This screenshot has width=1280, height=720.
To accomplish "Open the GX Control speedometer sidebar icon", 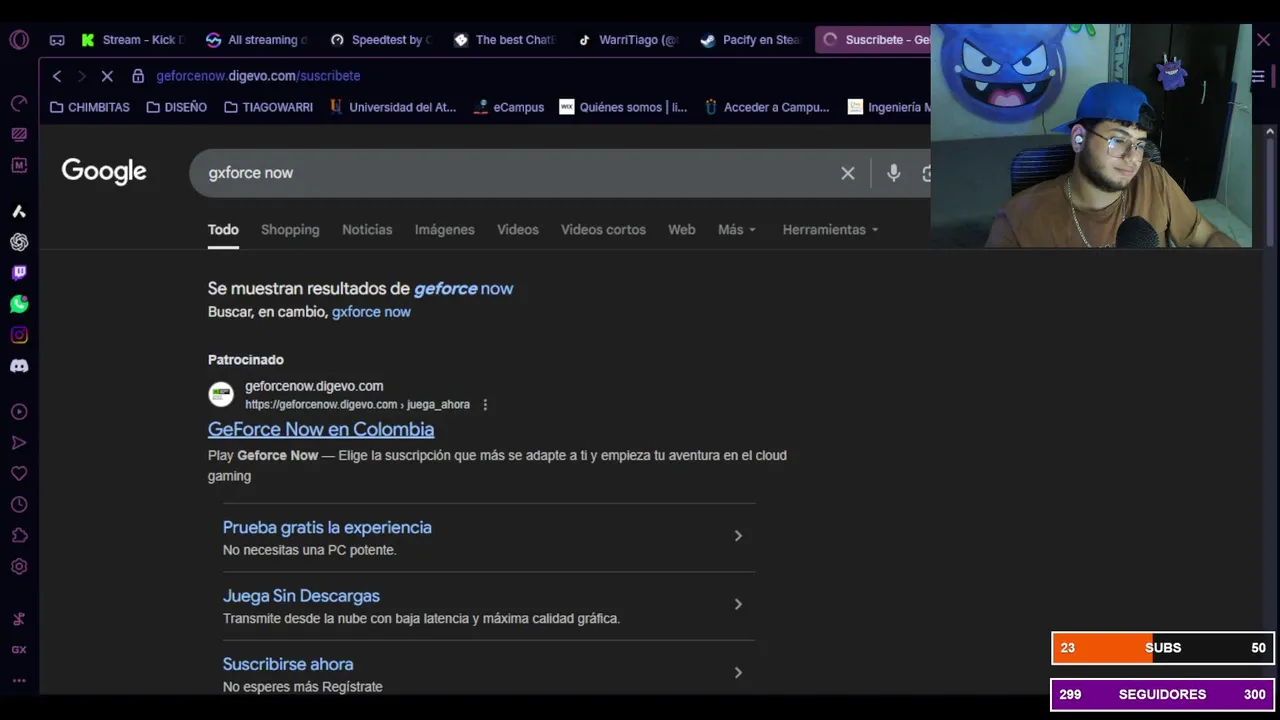I will point(19,103).
